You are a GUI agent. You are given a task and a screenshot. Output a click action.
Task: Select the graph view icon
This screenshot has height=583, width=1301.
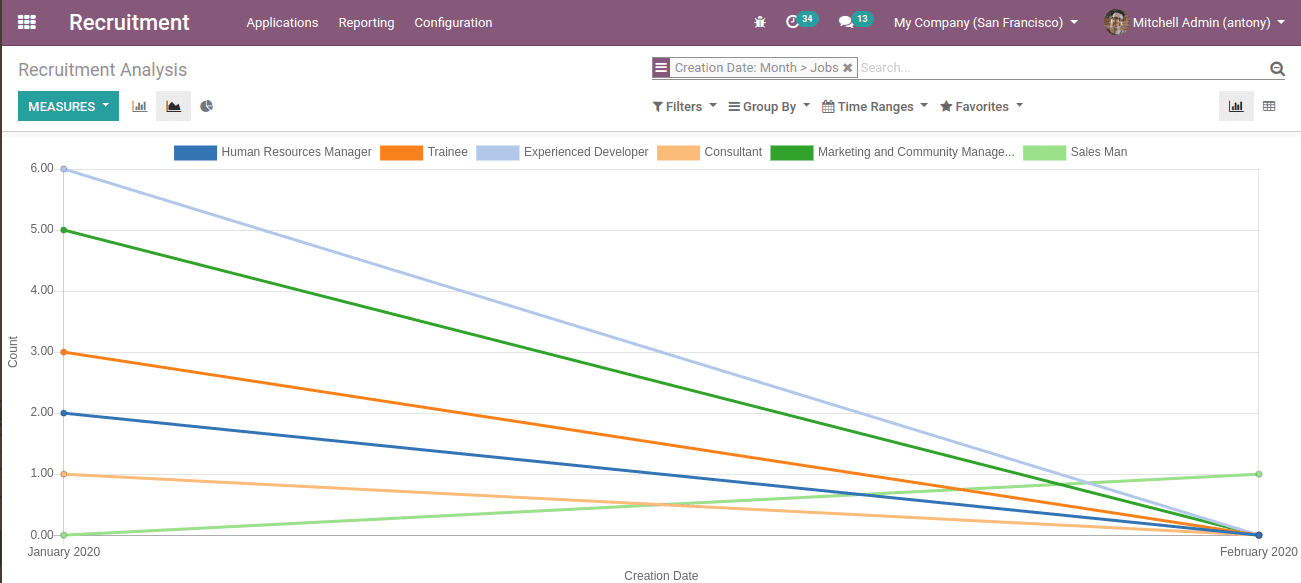(x=1236, y=106)
